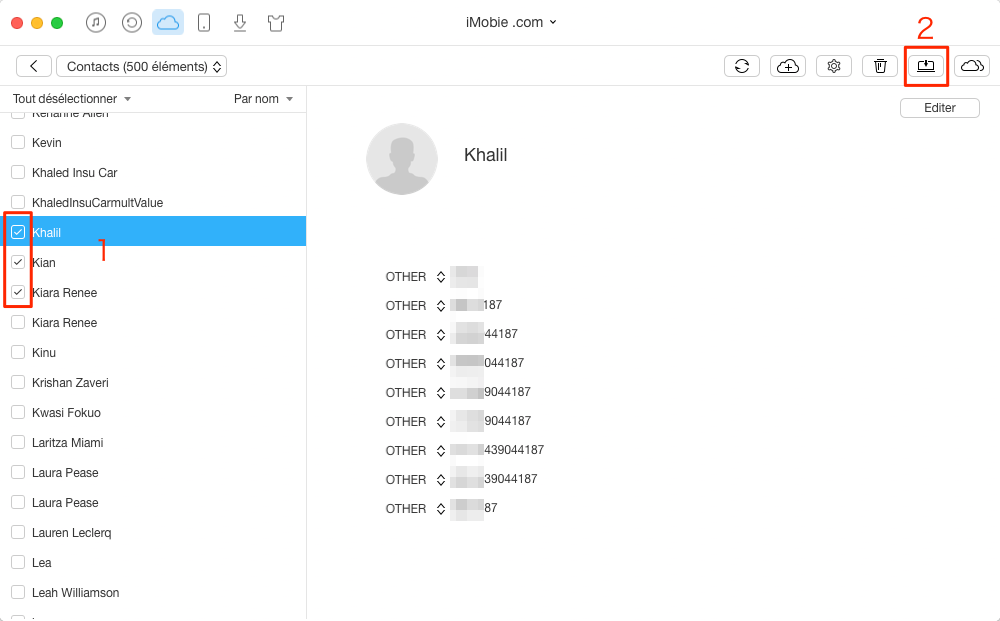Open the Contacts (500 éléments) category dropdown
This screenshot has width=1000, height=621.
point(142,66)
